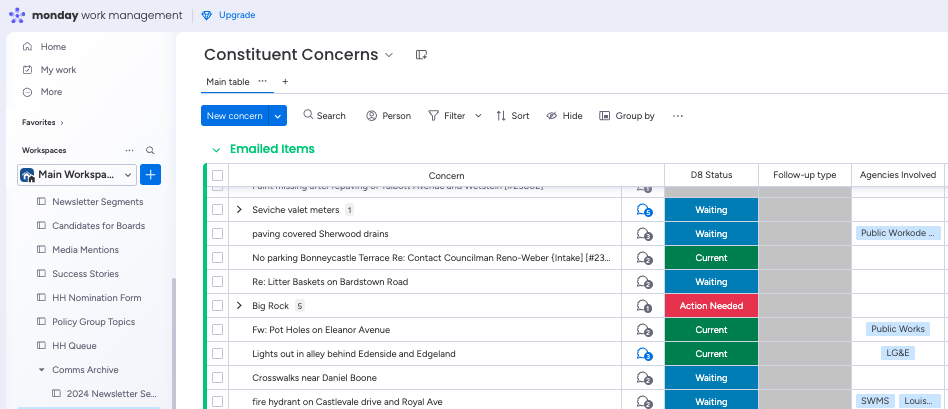948x409 pixels.
Task: Open updates for Crosswalks near Daniel Boone
Action: point(644,378)
